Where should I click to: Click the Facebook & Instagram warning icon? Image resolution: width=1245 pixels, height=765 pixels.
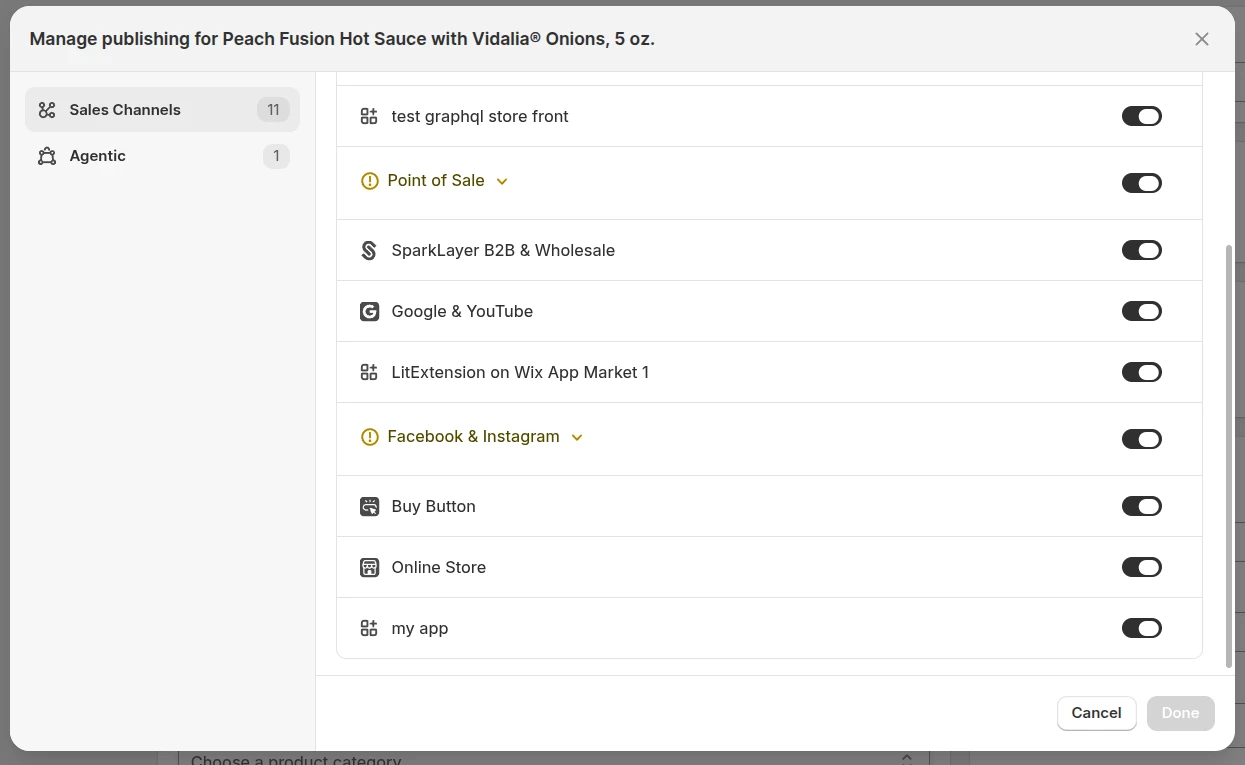pyautogui.click(x=370, y=437)
